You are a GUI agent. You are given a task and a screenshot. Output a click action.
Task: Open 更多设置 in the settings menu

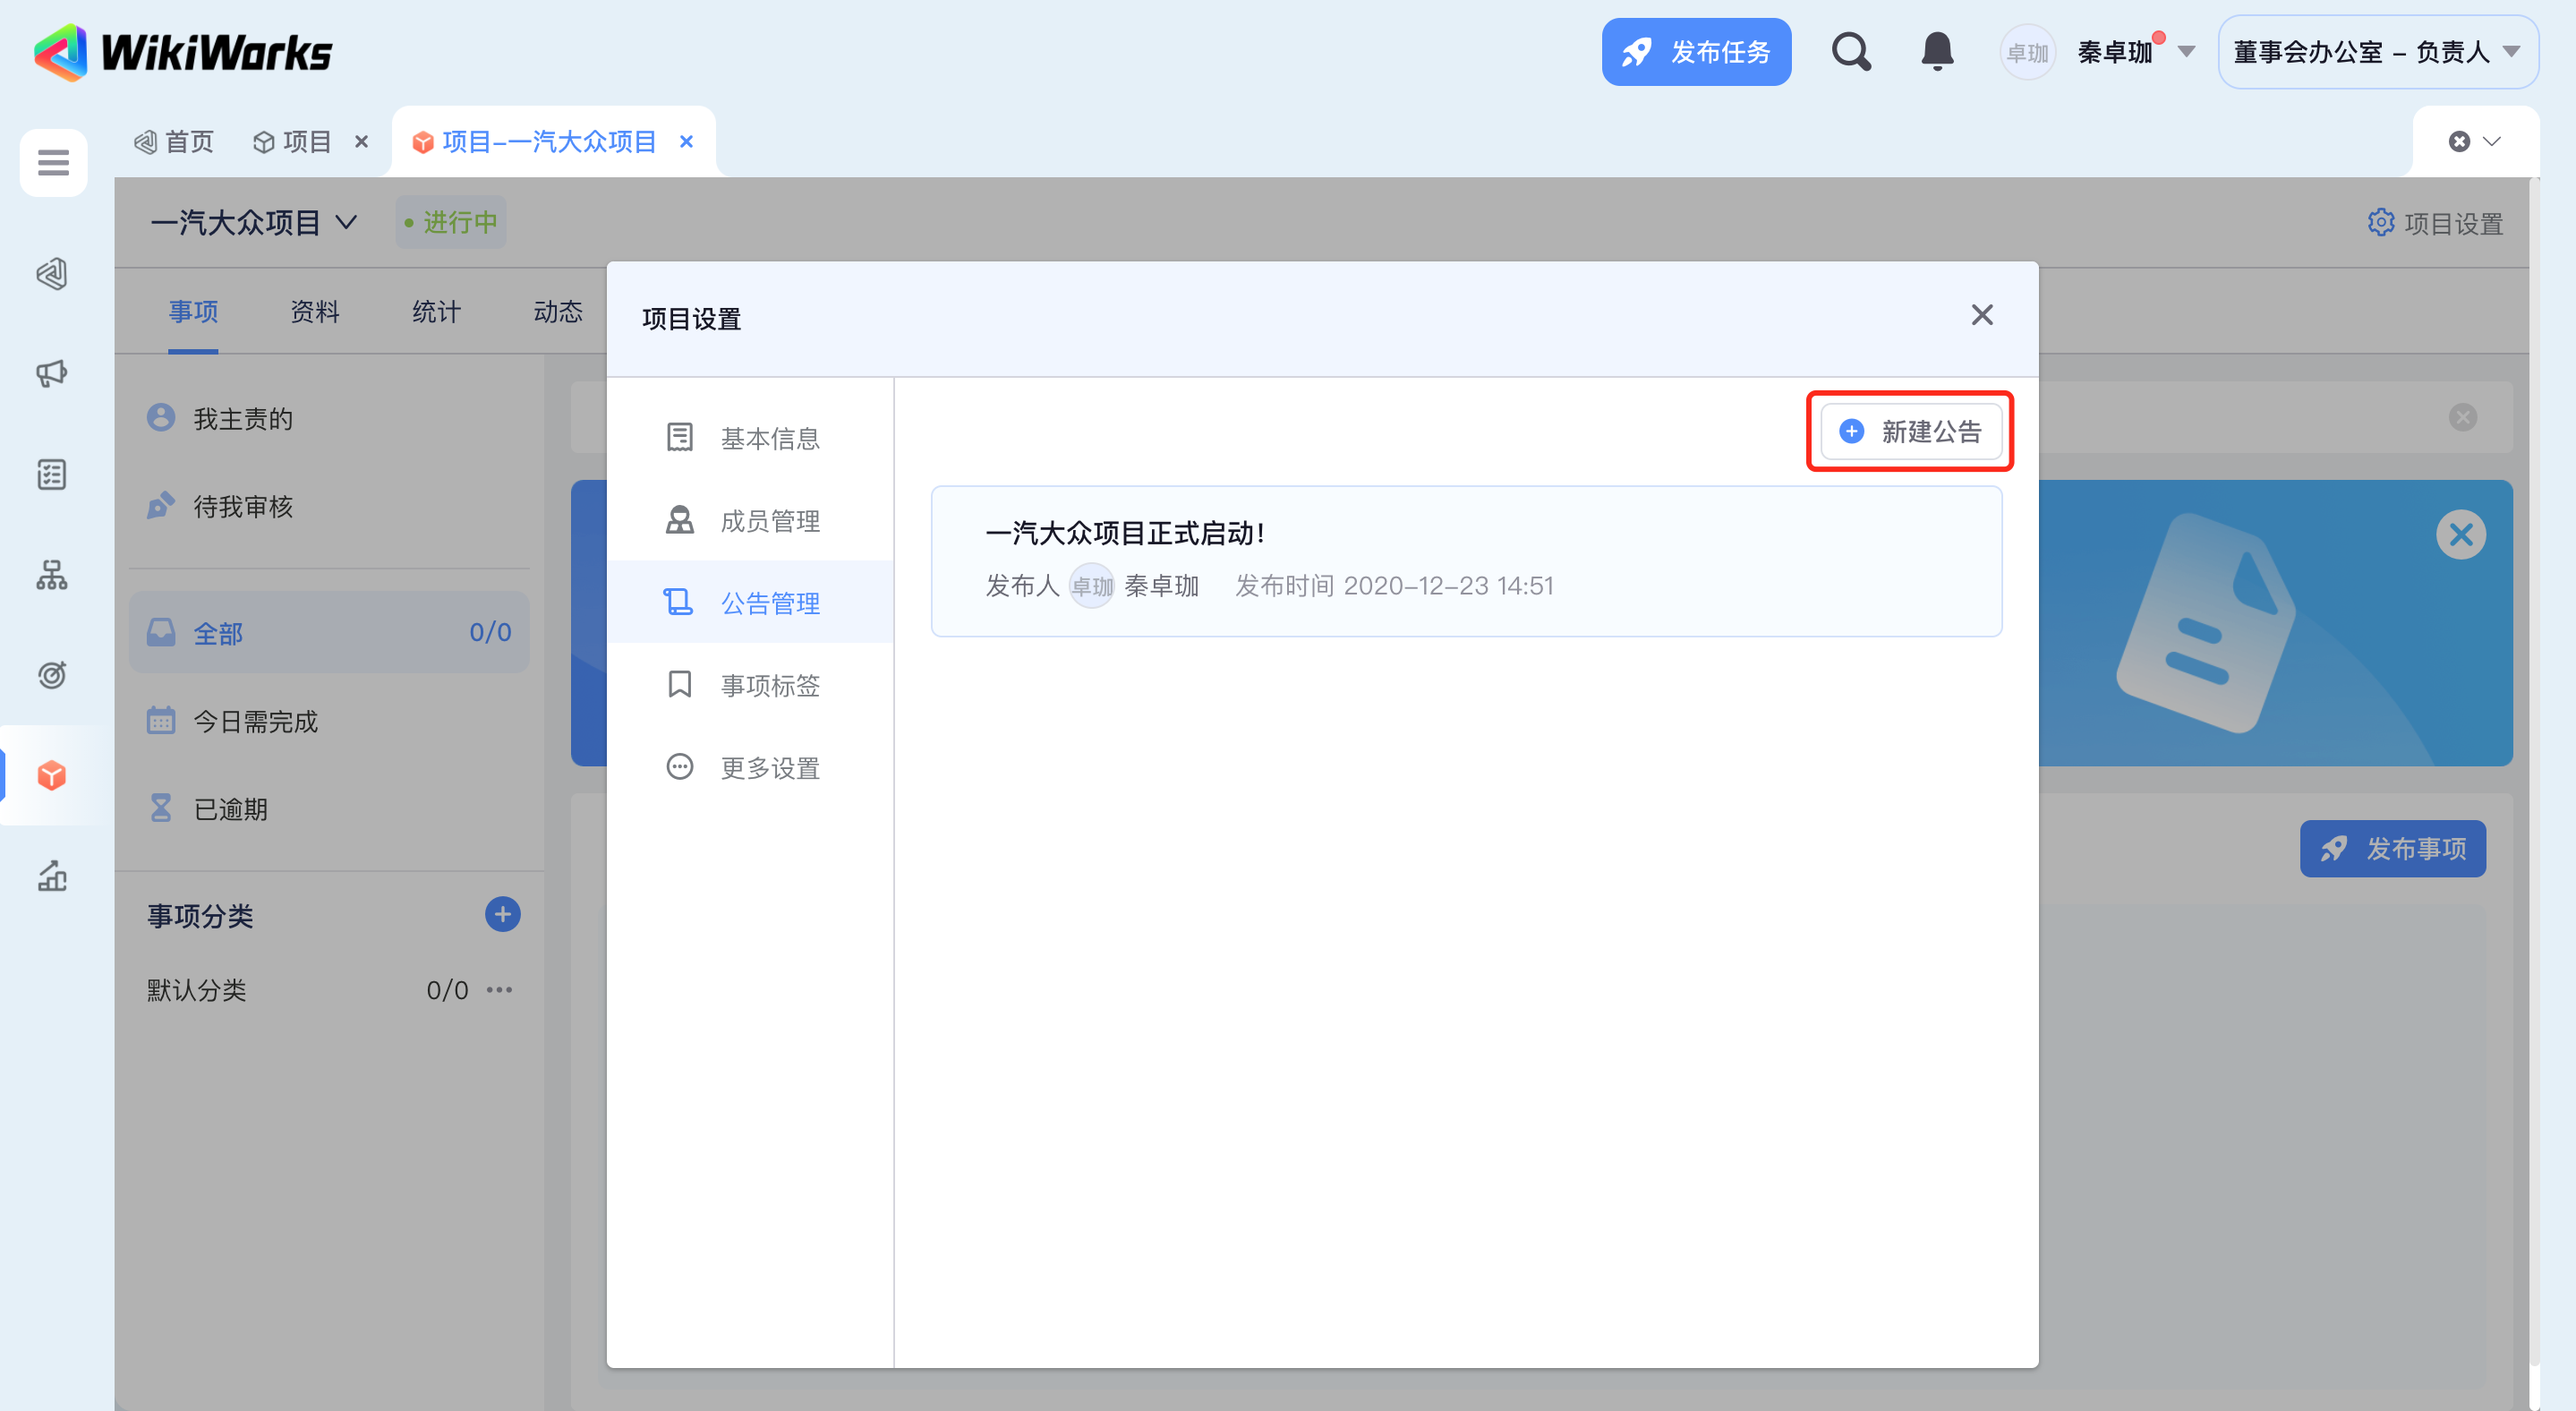coord(769,768)
